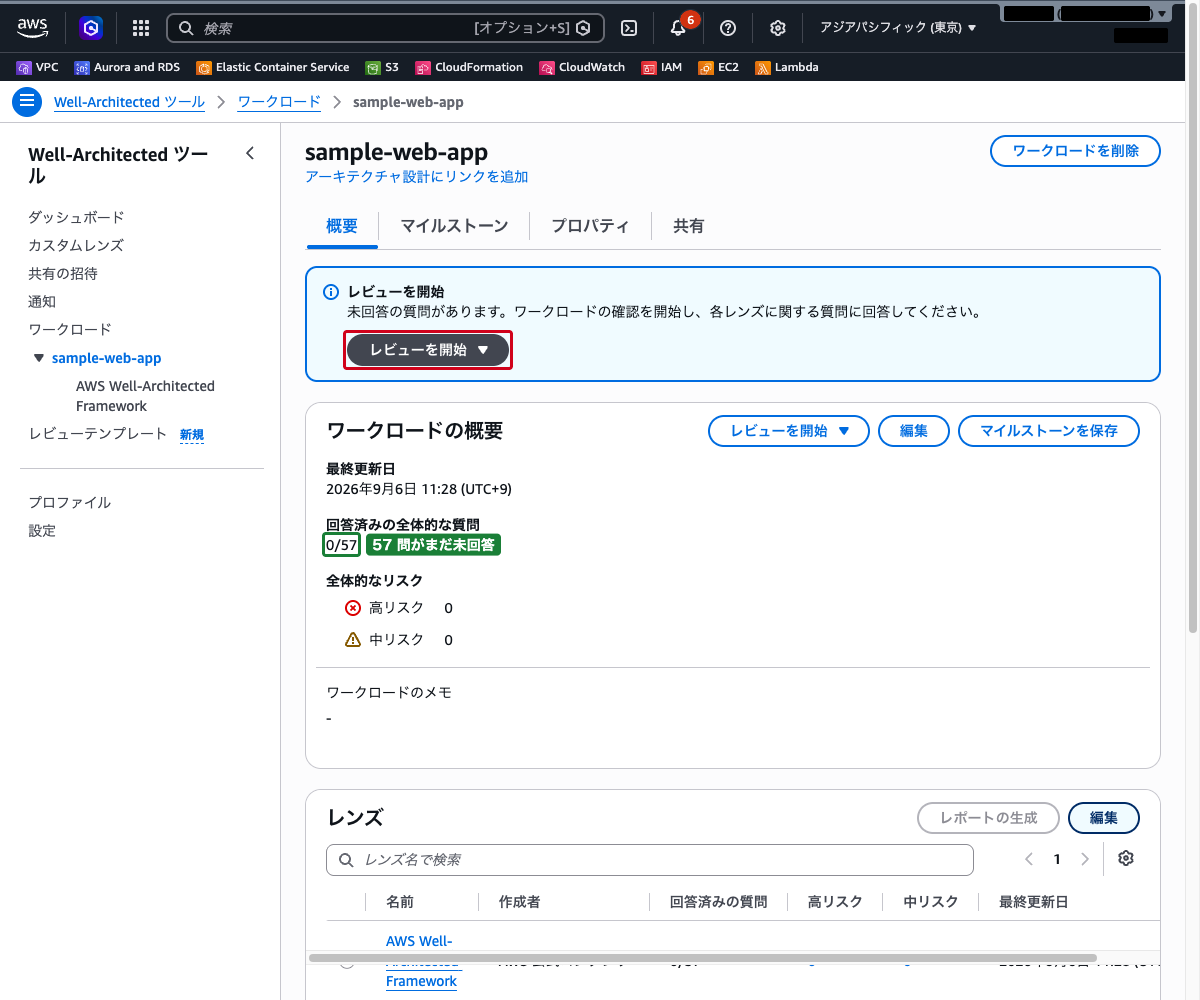Click 編集 button in ワークロードの概要
The width and height of the screenshot is (1200, 1000).
coord(914,431)
